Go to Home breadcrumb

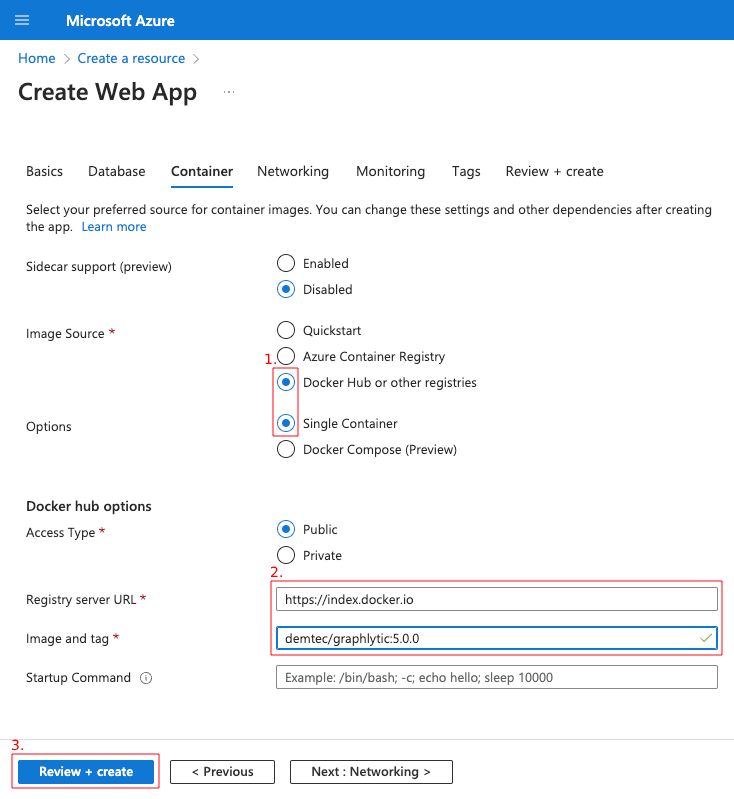37,59
